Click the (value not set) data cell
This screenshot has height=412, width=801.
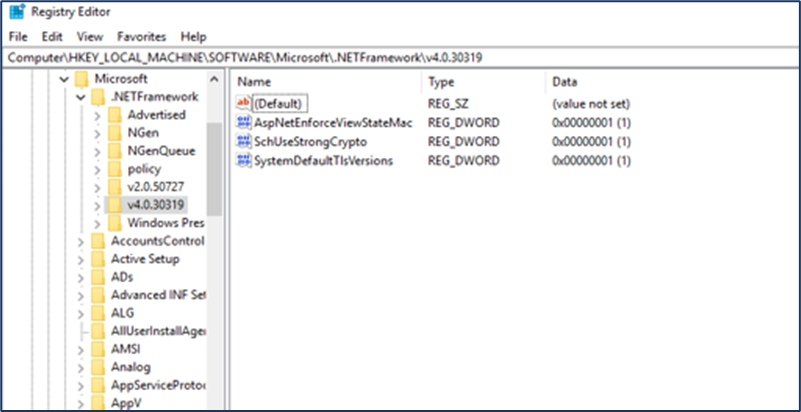pyautogui.click(x=591, y=104)
